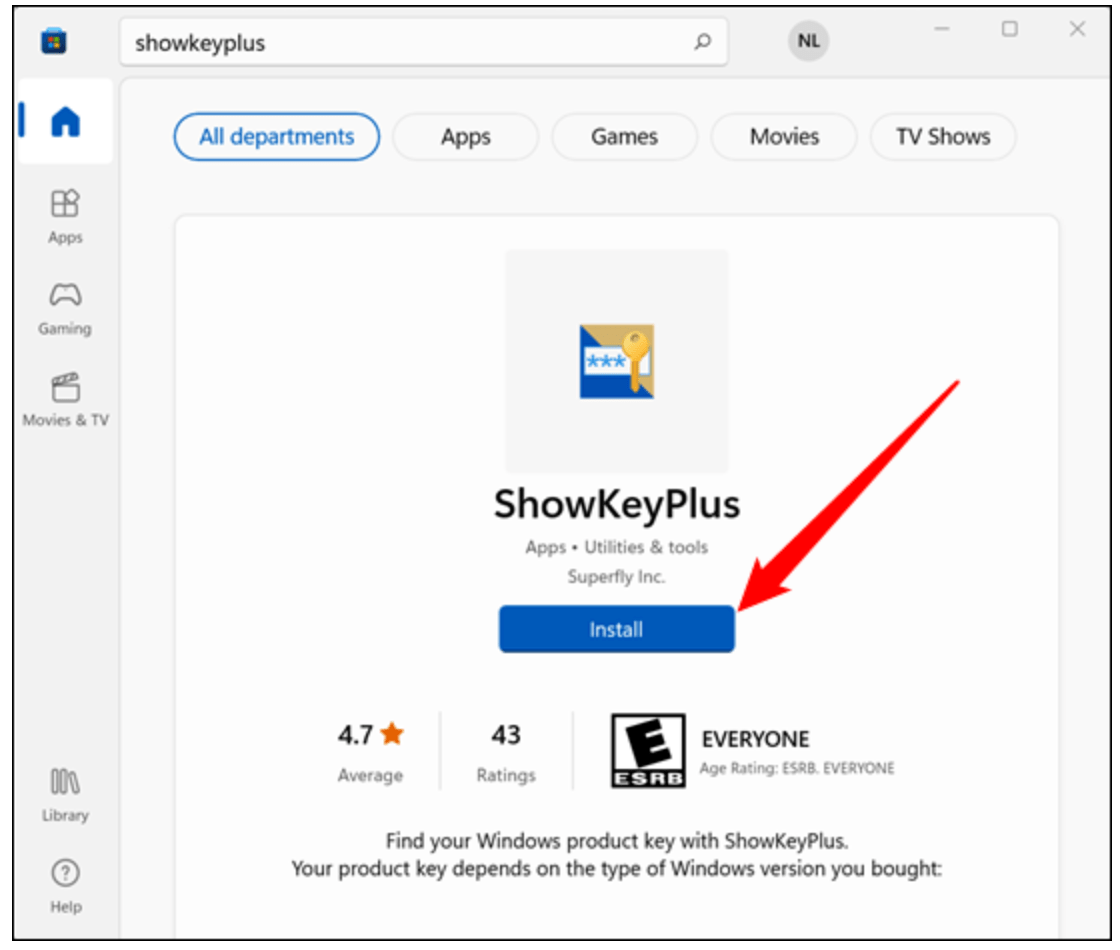Image resolution: width=1120 pixels, height=950 pixels.
Task: Minimize the Microsoft Store window
Action: (942, 29)
